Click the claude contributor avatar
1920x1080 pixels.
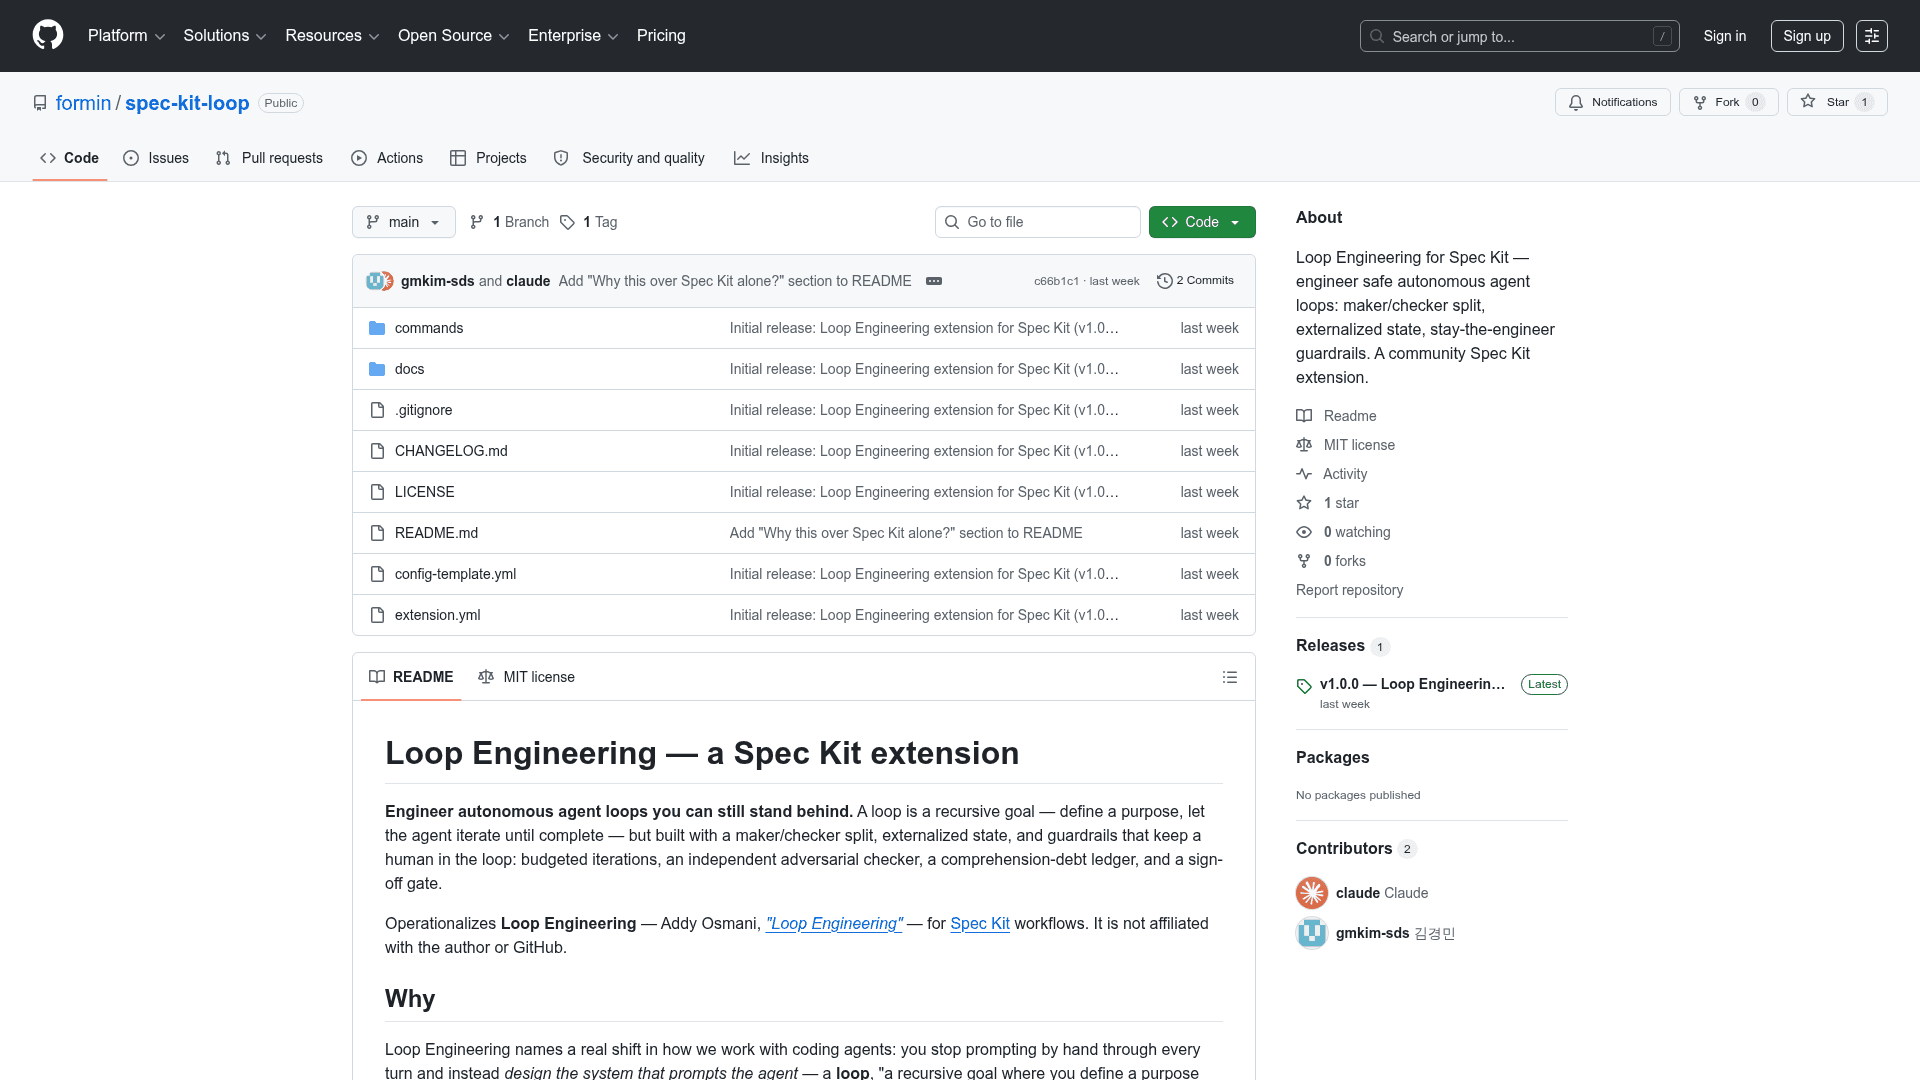click(x=1312, y=893)
